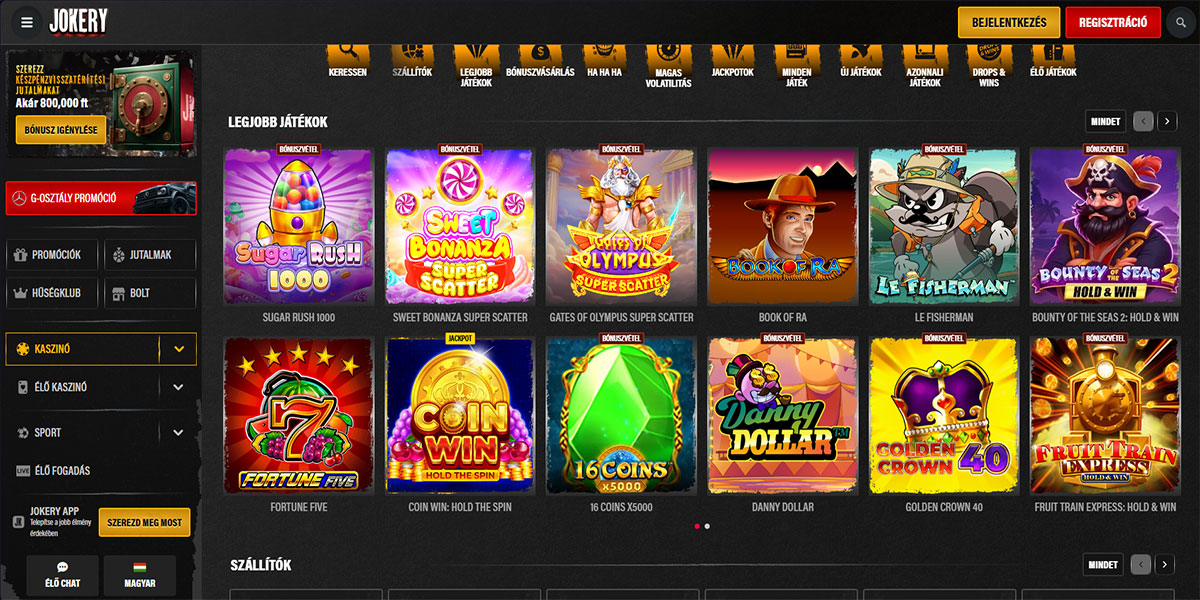The height and width of the screenshot is (600, 1200).
Task: Go to second carousel page dot
Action: tap(707, 526)
